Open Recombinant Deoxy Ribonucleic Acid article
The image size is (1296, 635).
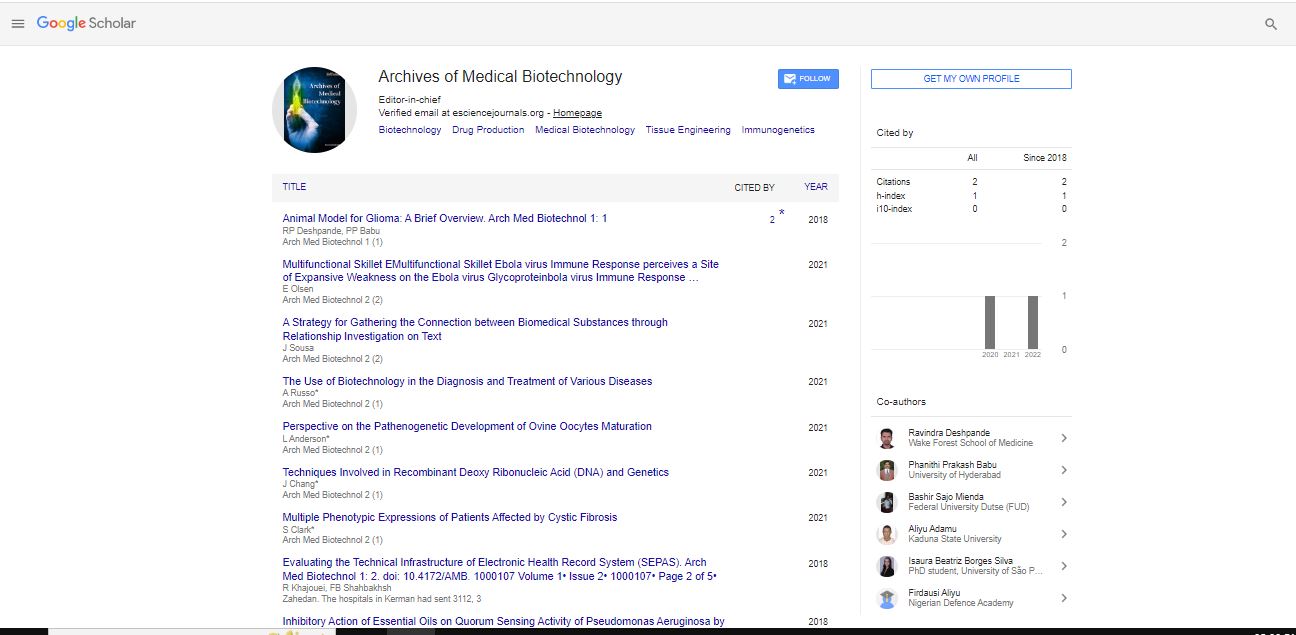(476, 472)
